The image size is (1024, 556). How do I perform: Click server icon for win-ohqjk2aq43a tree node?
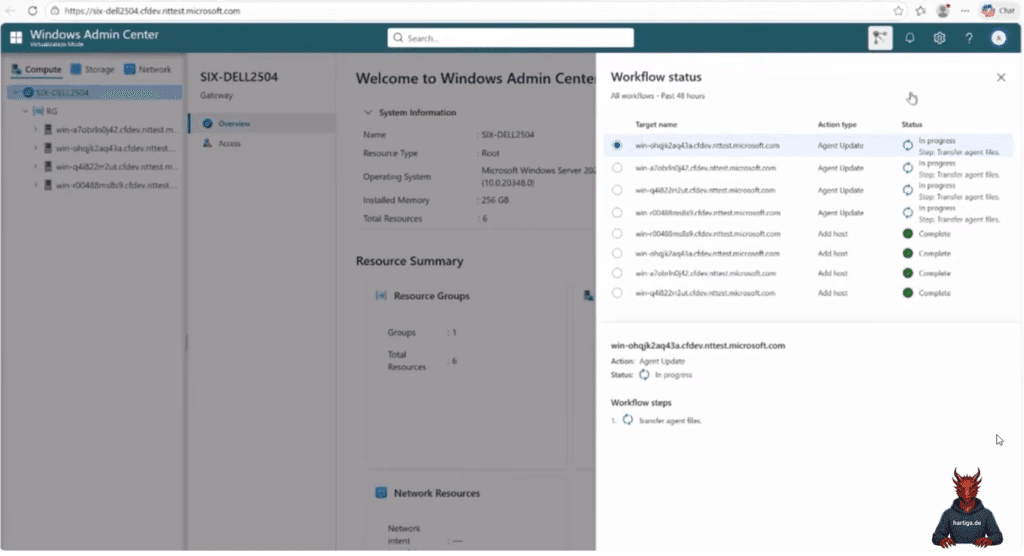[48, 148]
